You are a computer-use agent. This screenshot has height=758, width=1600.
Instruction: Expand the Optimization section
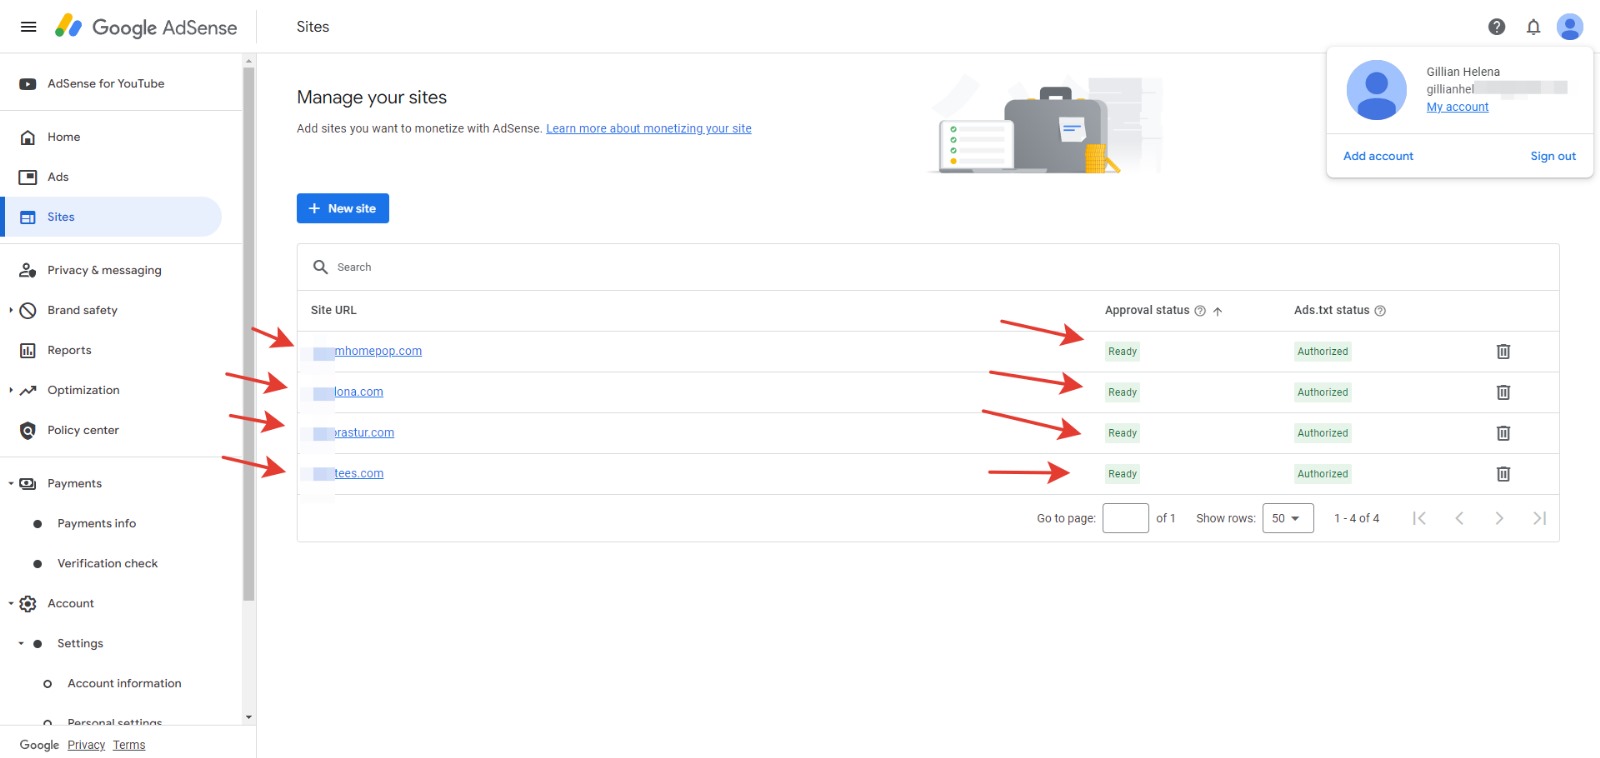coord(11,390)
